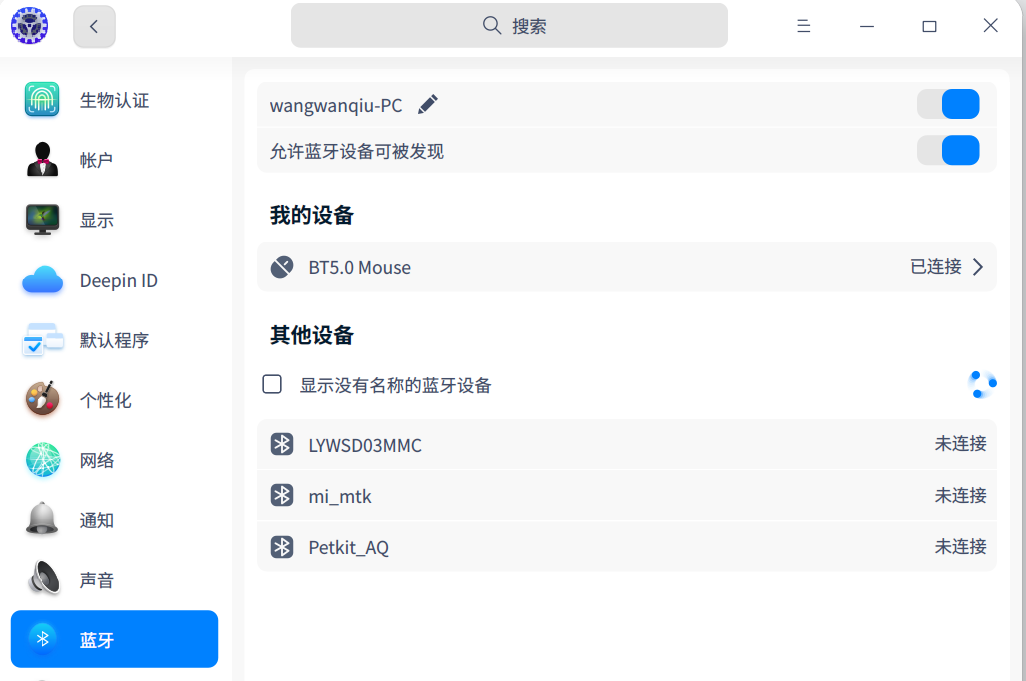The image size is (1026, 681).
Task: Maximize the settings window
Action: (x=929, y=26)
